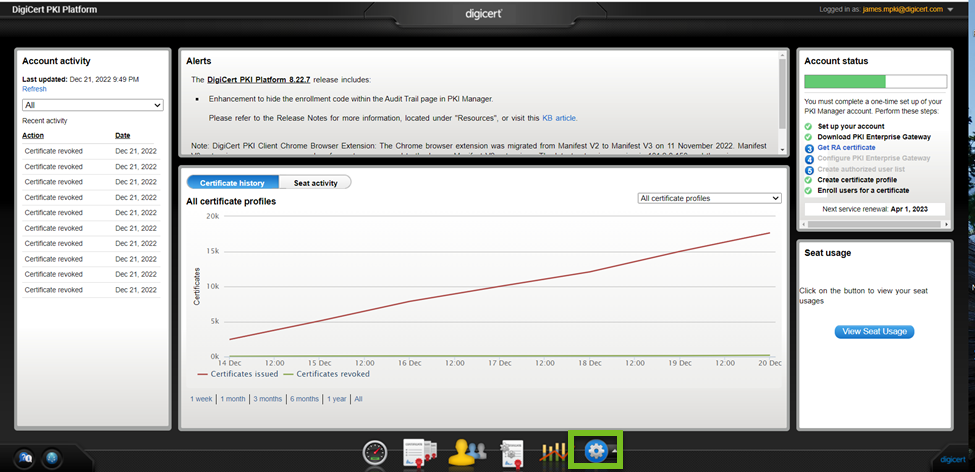Open the KB article link

click(560, 118)
